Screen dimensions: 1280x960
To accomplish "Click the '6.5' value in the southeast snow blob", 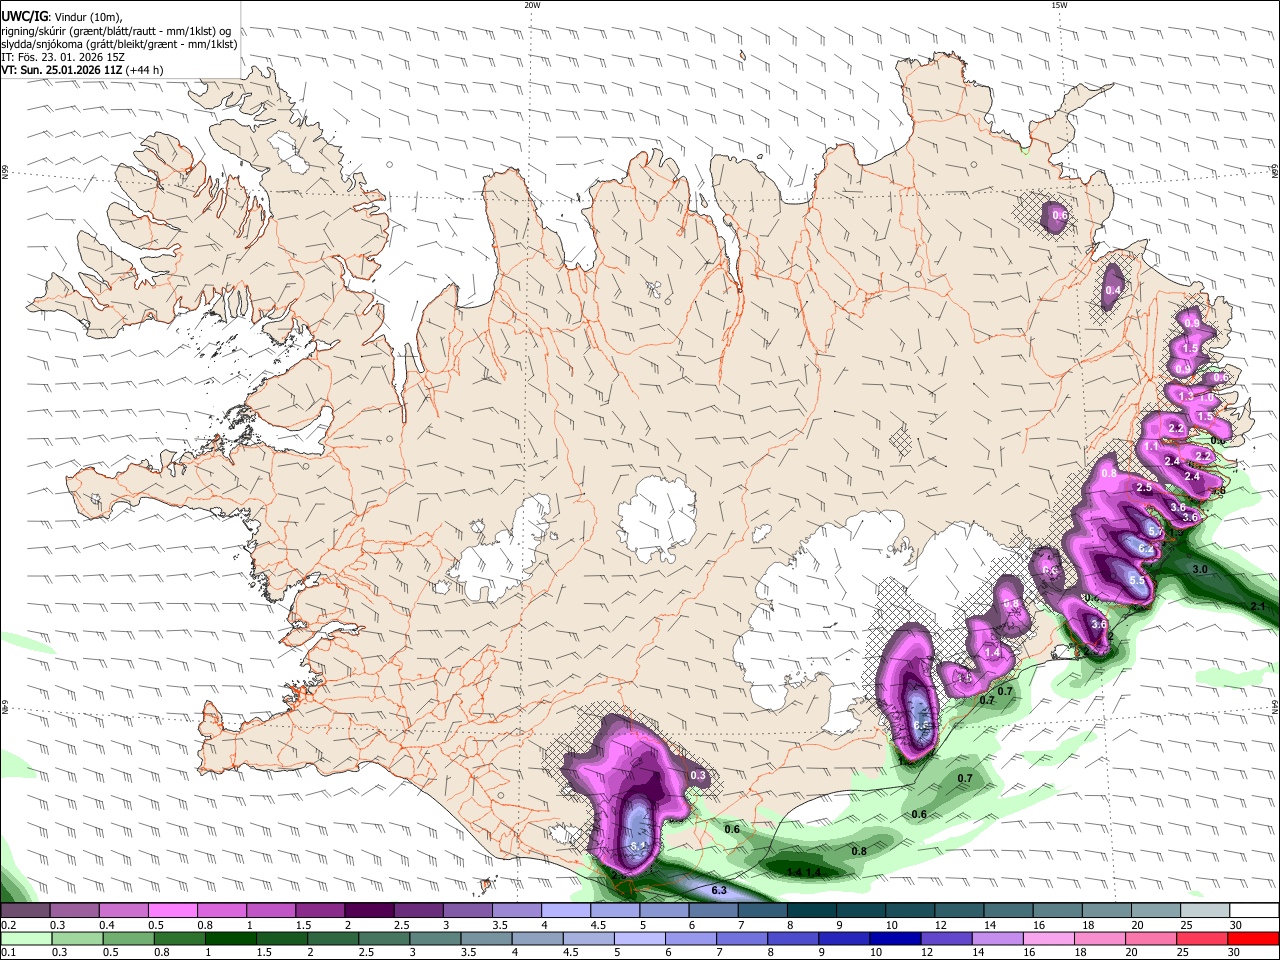I will coord(922,726).
